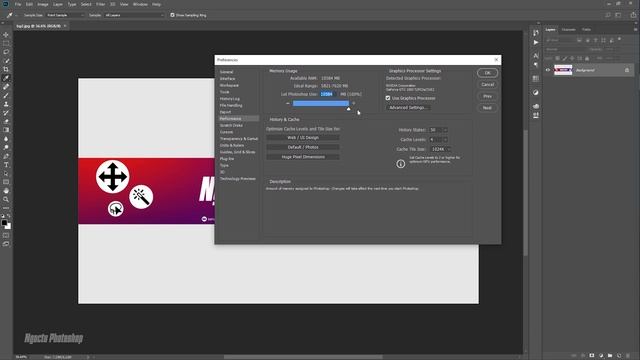The width and height of the screenshot is (640, 360).
Task: Select the Rectangular Marquee tool
Action: (x=6, y=43)
